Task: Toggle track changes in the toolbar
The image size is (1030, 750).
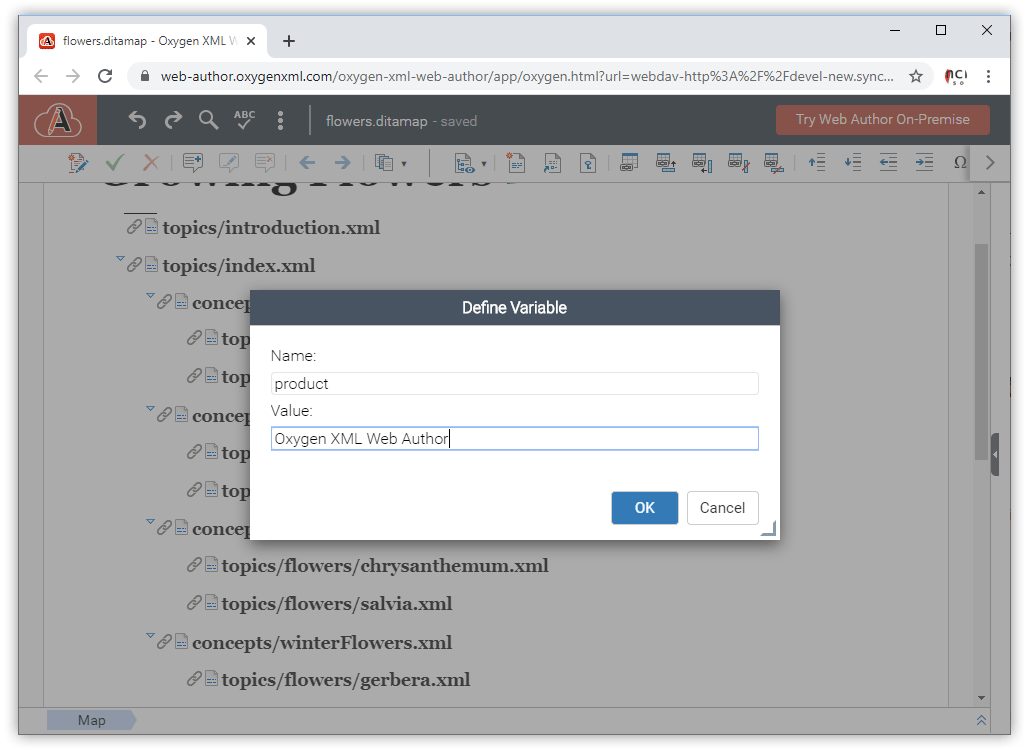Action: coord(78,163)
